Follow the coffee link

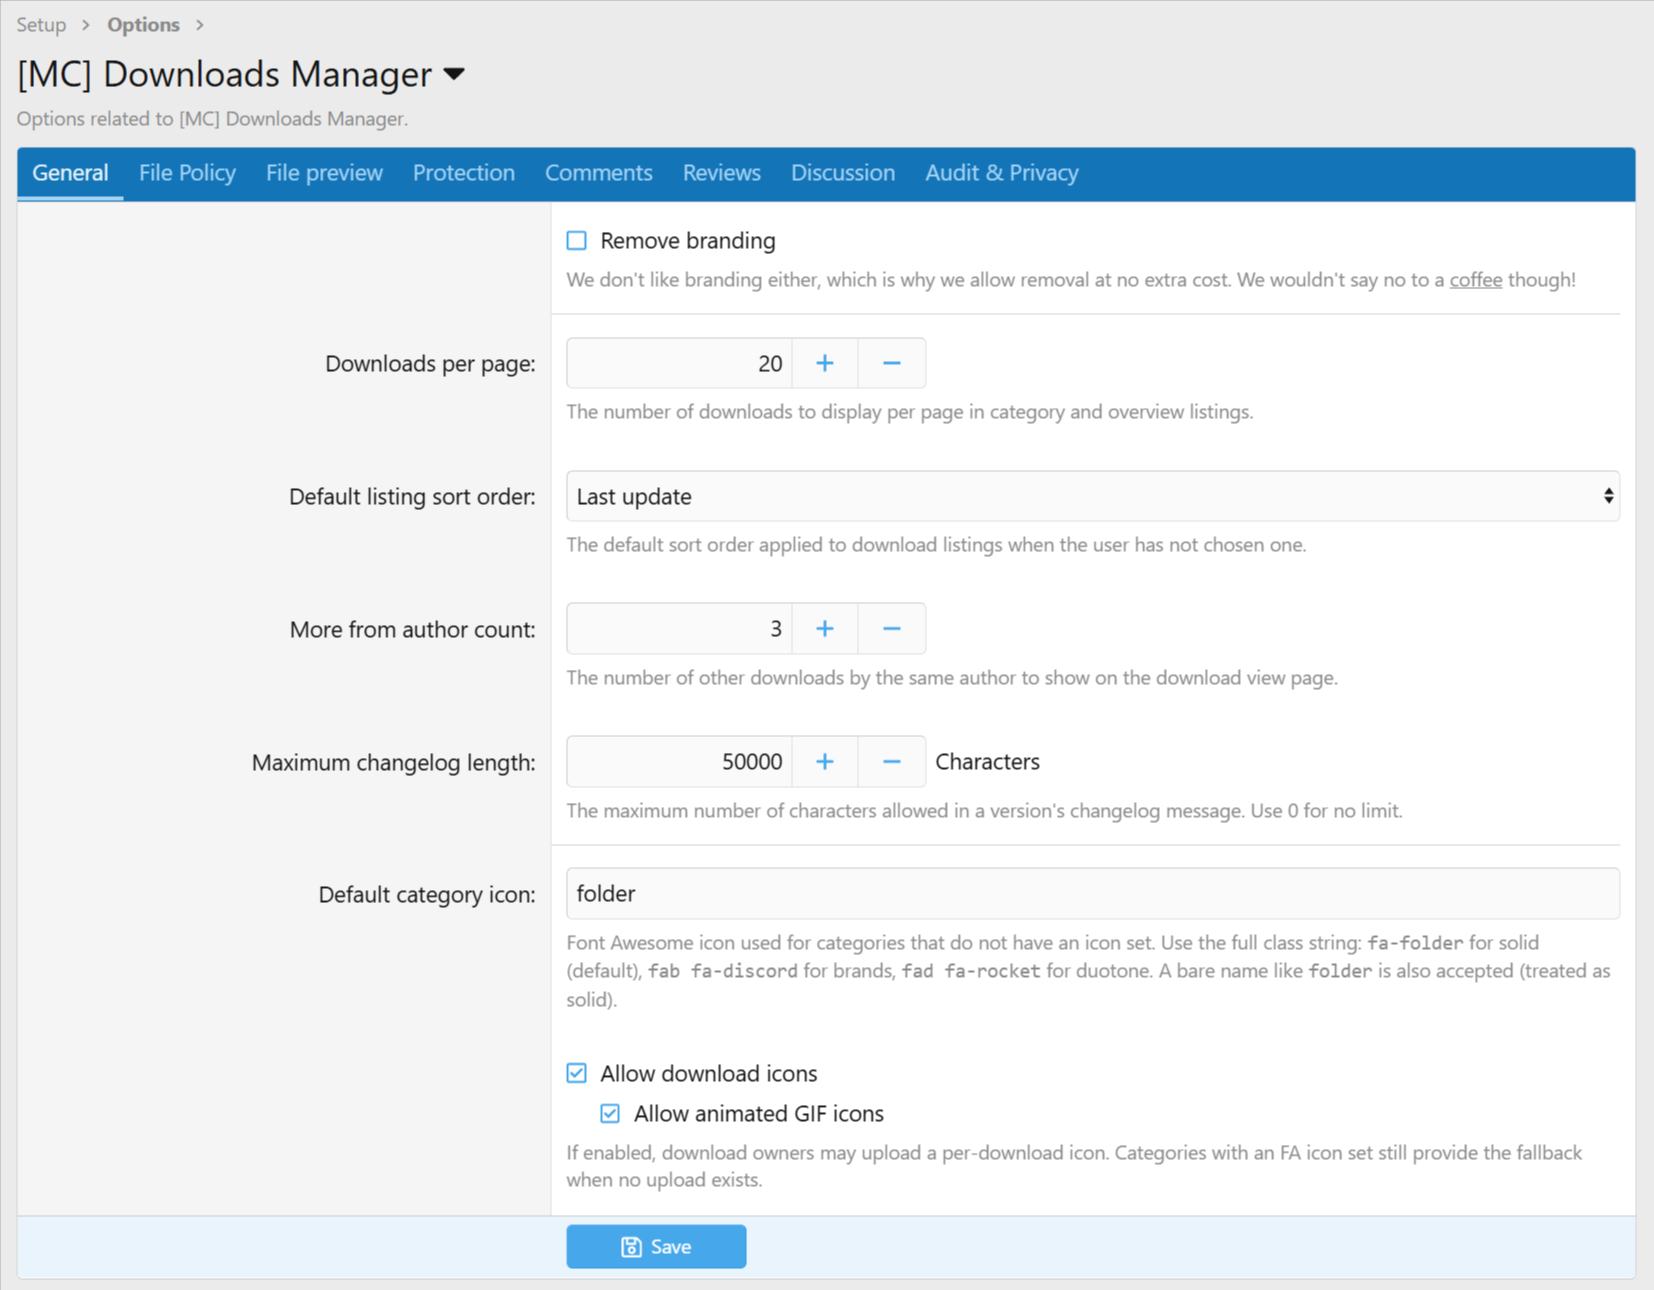tap(1476, 280)
